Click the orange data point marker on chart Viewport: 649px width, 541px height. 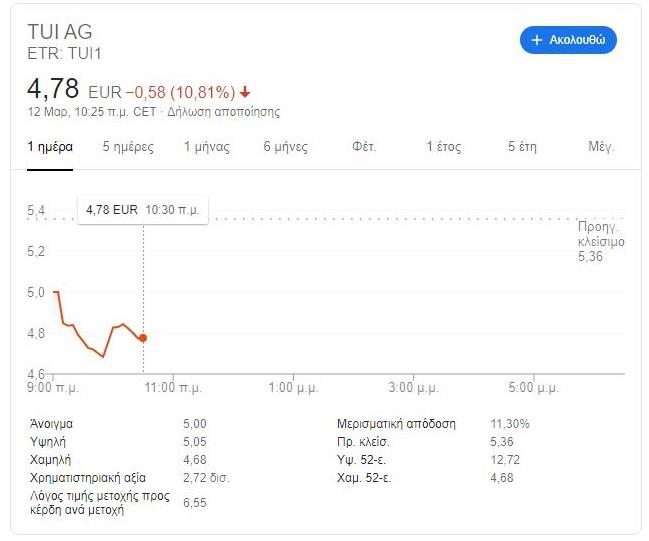point(143,338)
